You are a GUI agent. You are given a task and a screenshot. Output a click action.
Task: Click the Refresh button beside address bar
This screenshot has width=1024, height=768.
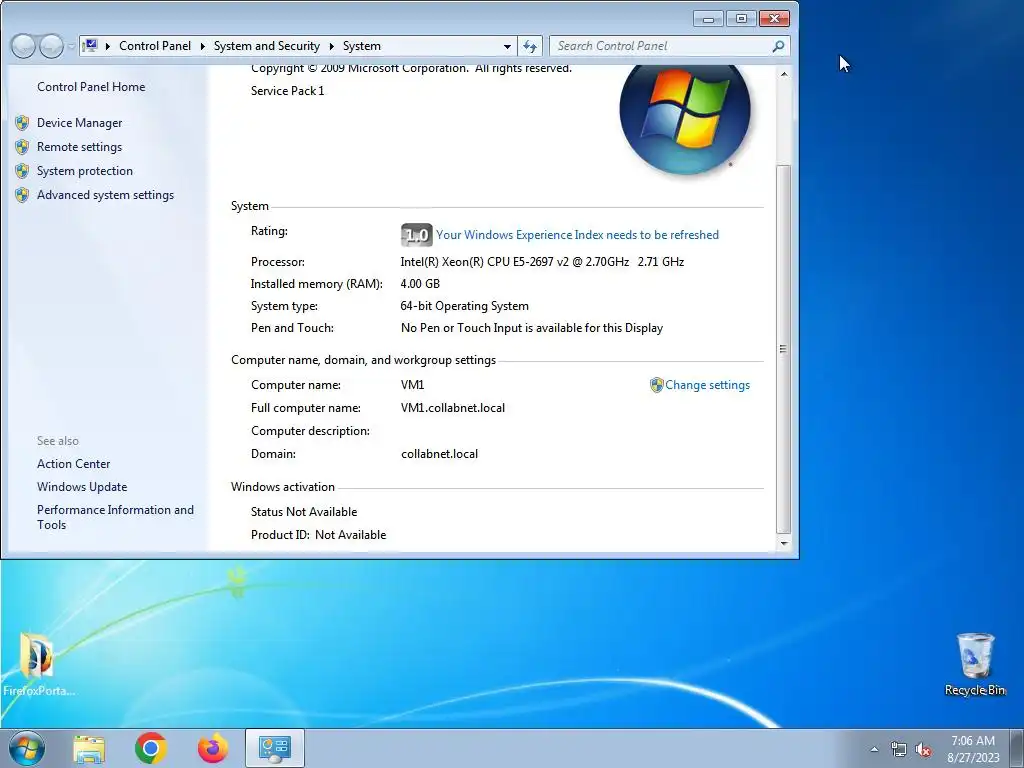tap(530, 46)
